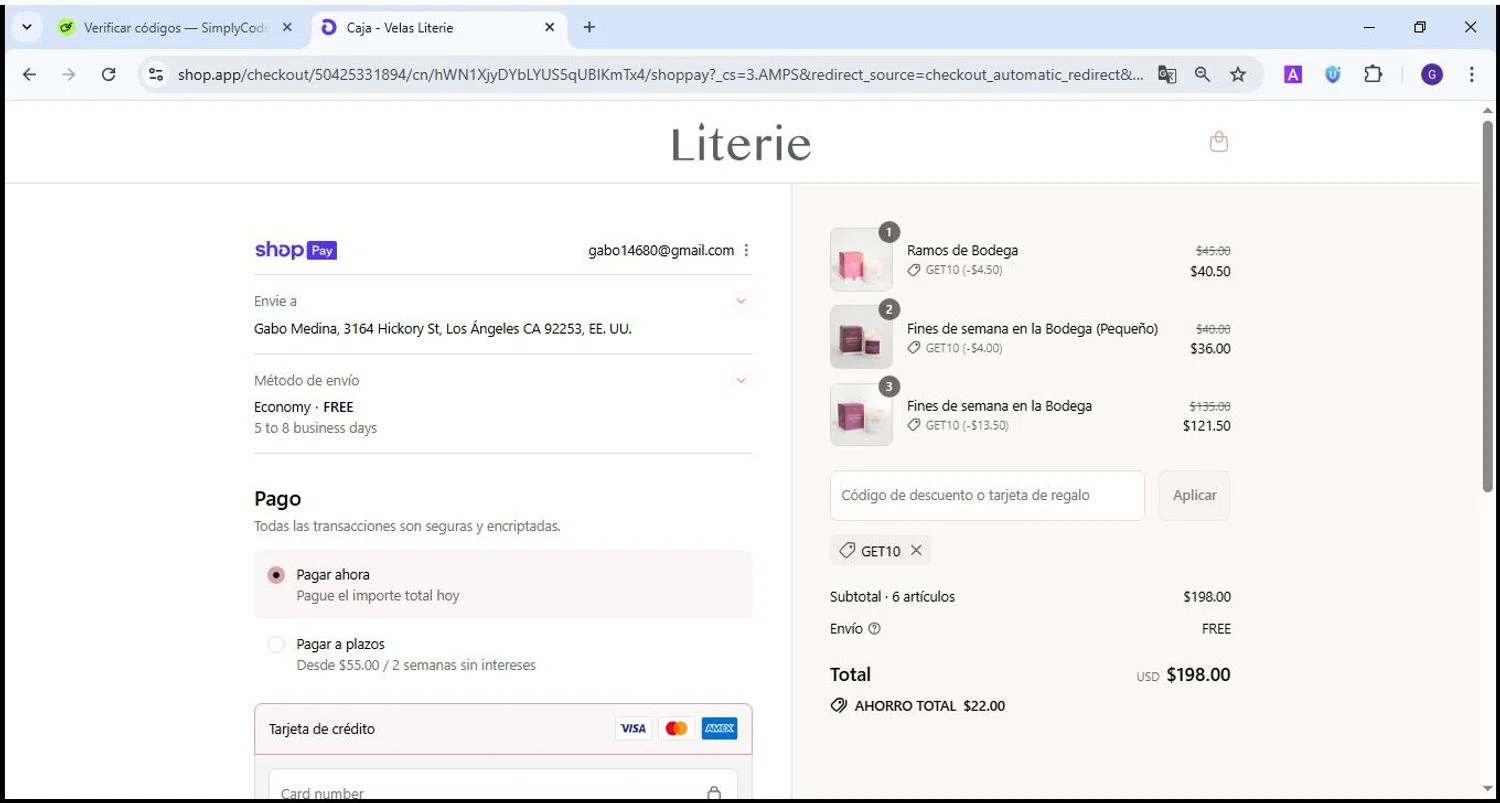Click the Pago section heading
1500x803 pixels.
point(277,499)
